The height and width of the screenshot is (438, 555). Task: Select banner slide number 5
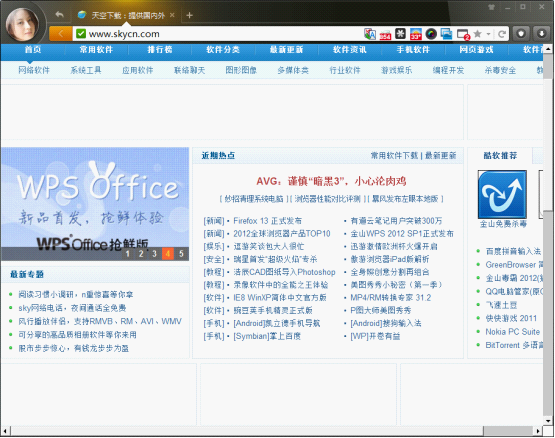181,254
